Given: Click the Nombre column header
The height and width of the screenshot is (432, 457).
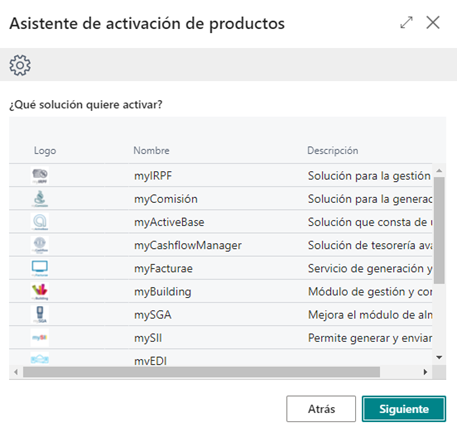Looking at the screenshot, I should tap(151, 151).
